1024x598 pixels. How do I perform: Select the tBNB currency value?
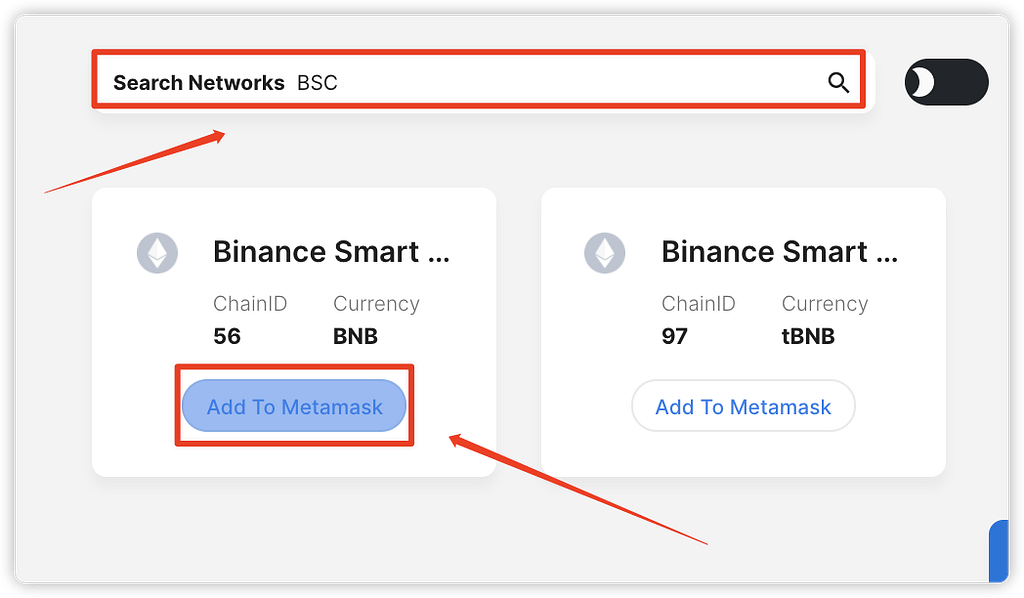click(x=808, y=336)
